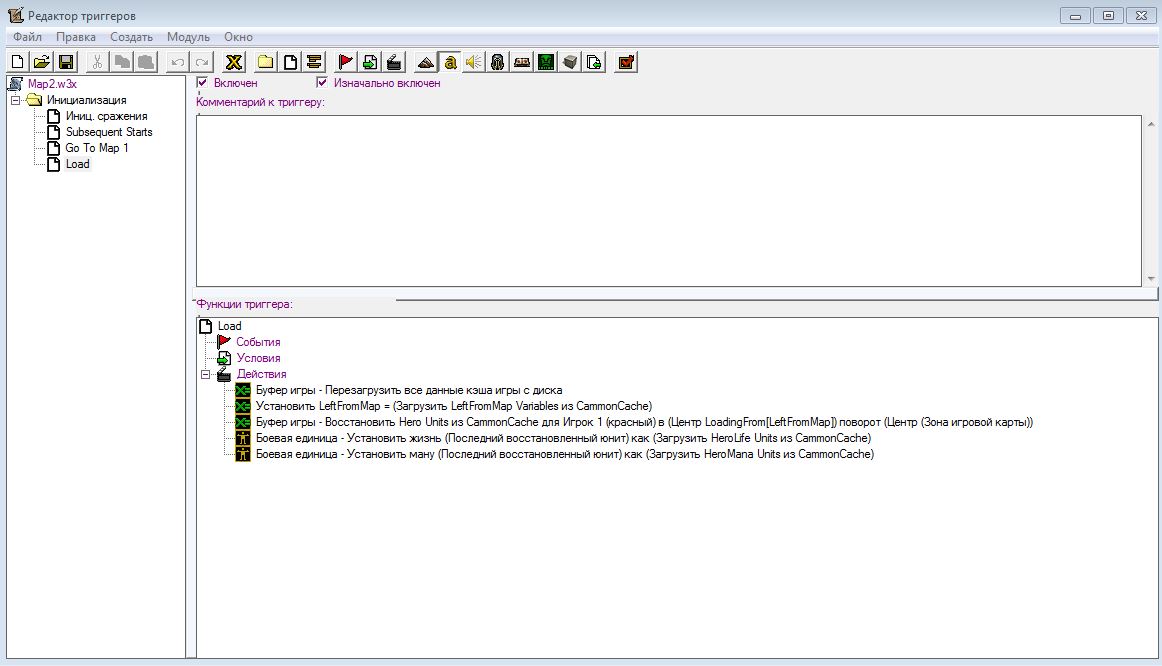Add new event with red flag icon
1162x666 pixels.
pyautogui.click(x=345, y=62)
